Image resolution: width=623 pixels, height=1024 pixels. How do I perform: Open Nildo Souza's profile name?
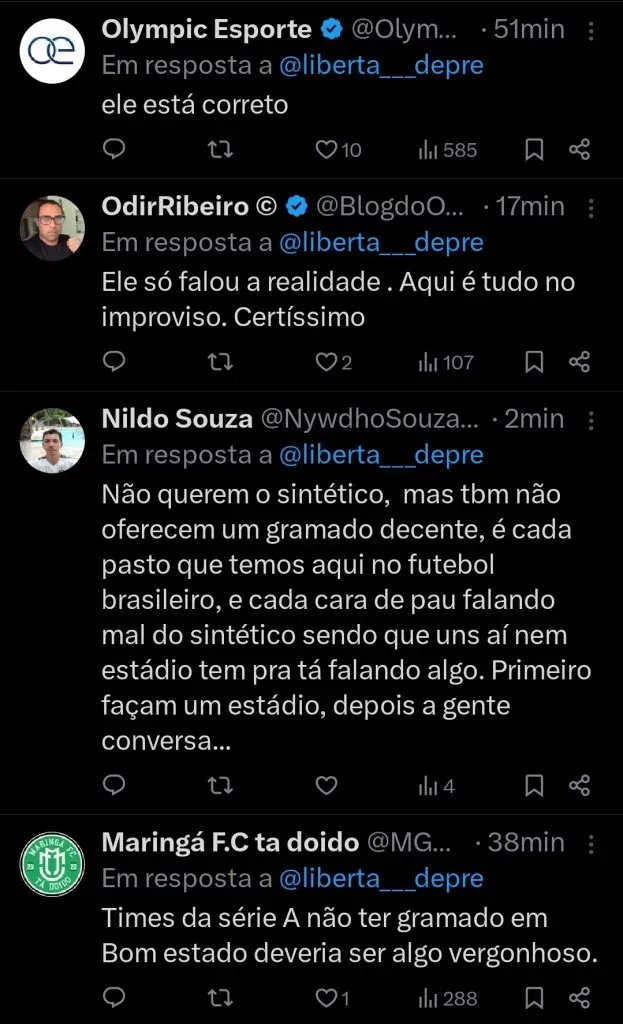pos(177,419)
